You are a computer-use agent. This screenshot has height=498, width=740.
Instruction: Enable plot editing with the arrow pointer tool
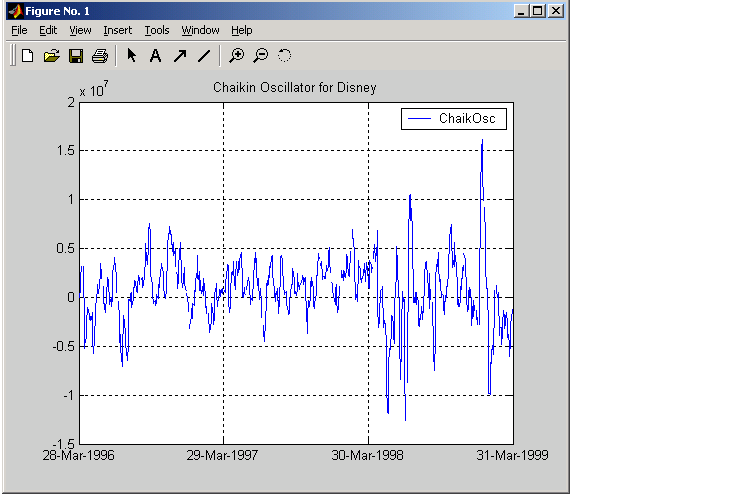coord(132,56)
